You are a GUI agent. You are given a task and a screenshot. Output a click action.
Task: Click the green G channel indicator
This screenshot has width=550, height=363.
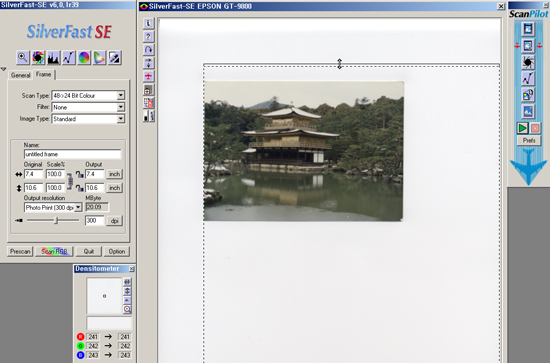pos(80,346)
